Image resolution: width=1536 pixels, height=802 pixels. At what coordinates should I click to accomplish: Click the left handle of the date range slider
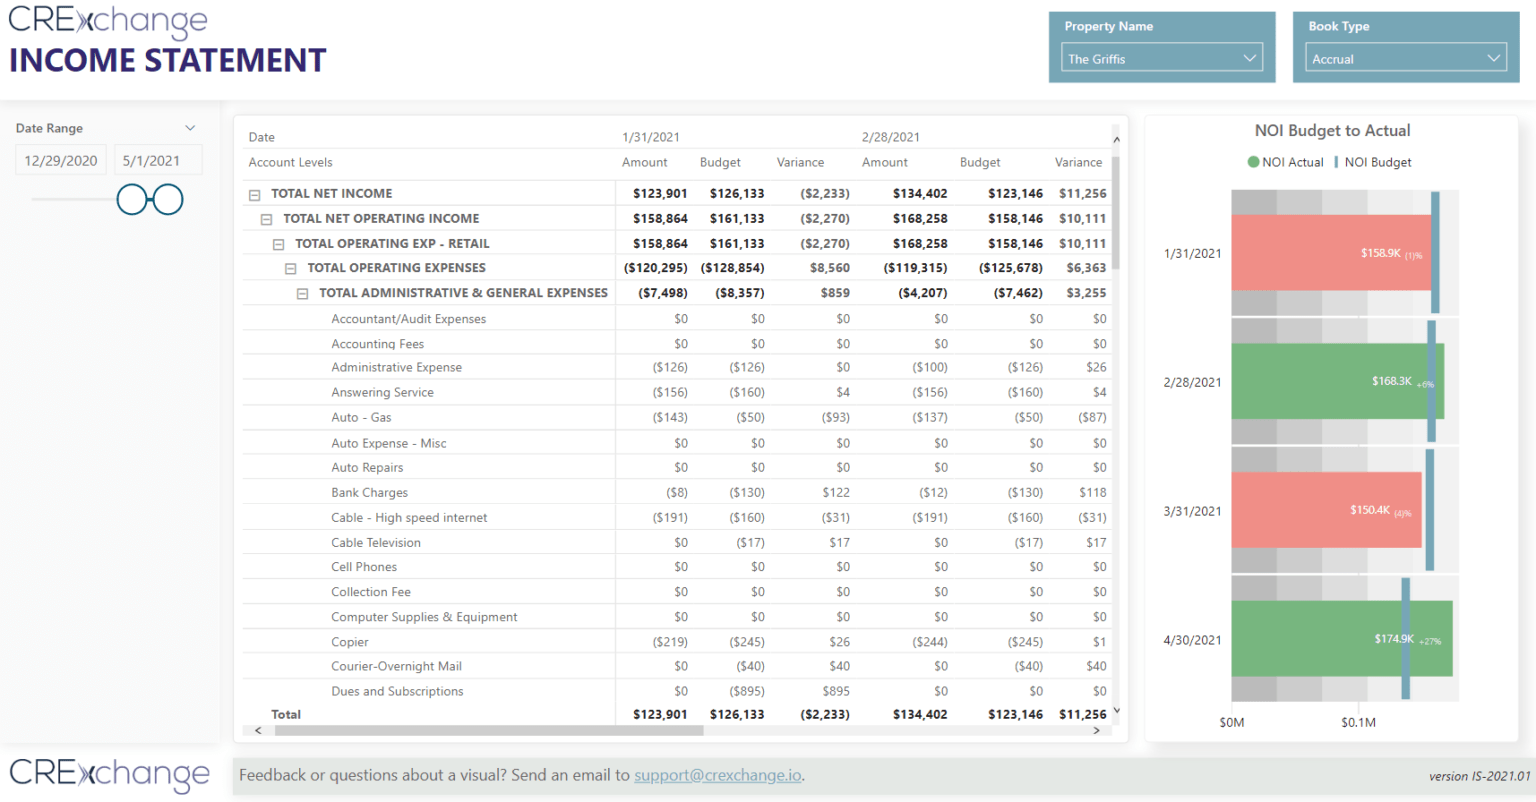[x=132, y=199]
